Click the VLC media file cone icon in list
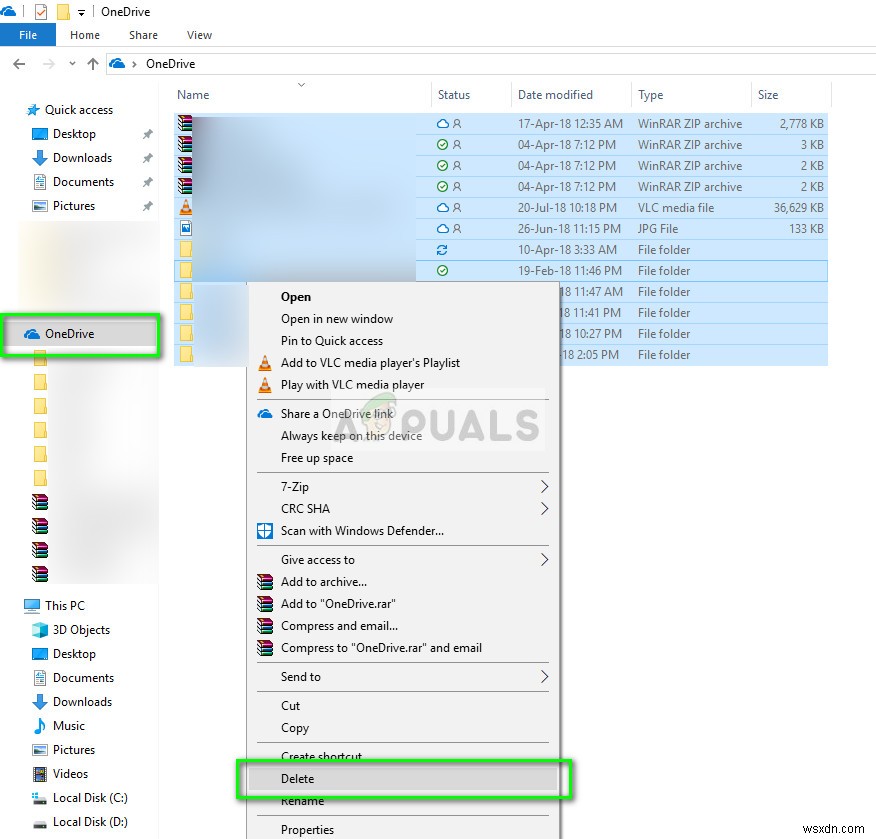 [x=185, y=207]
